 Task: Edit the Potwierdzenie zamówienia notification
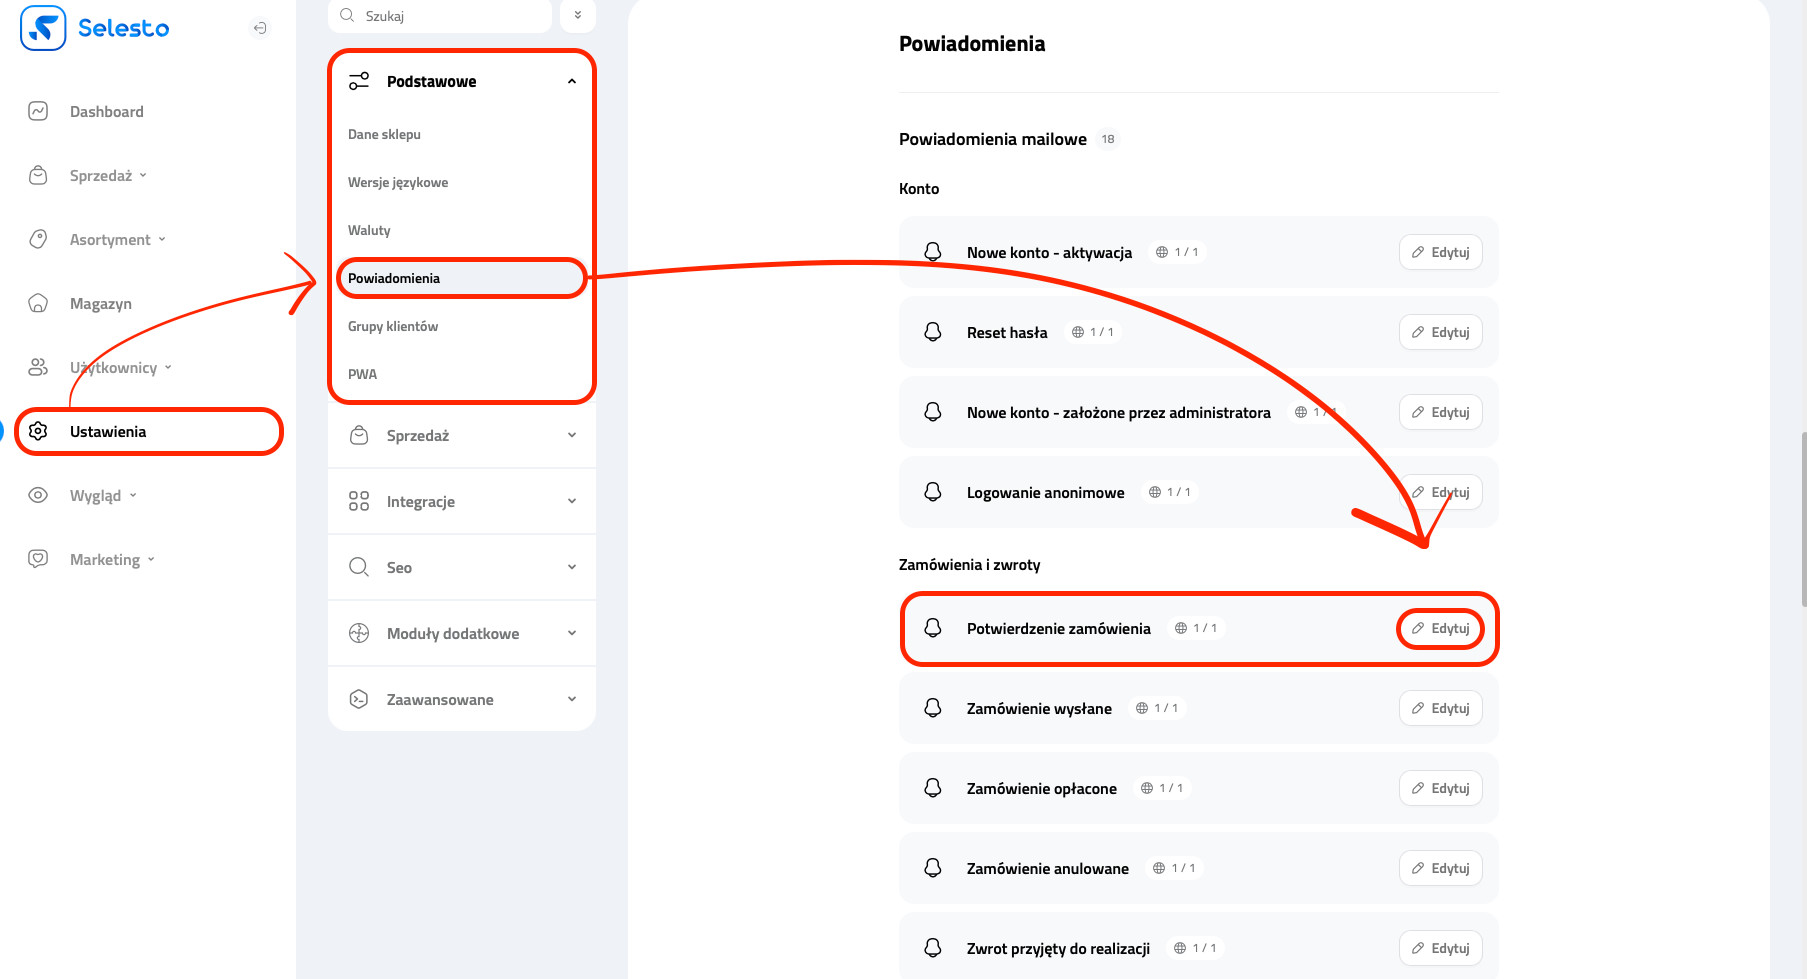(1440, 628)
